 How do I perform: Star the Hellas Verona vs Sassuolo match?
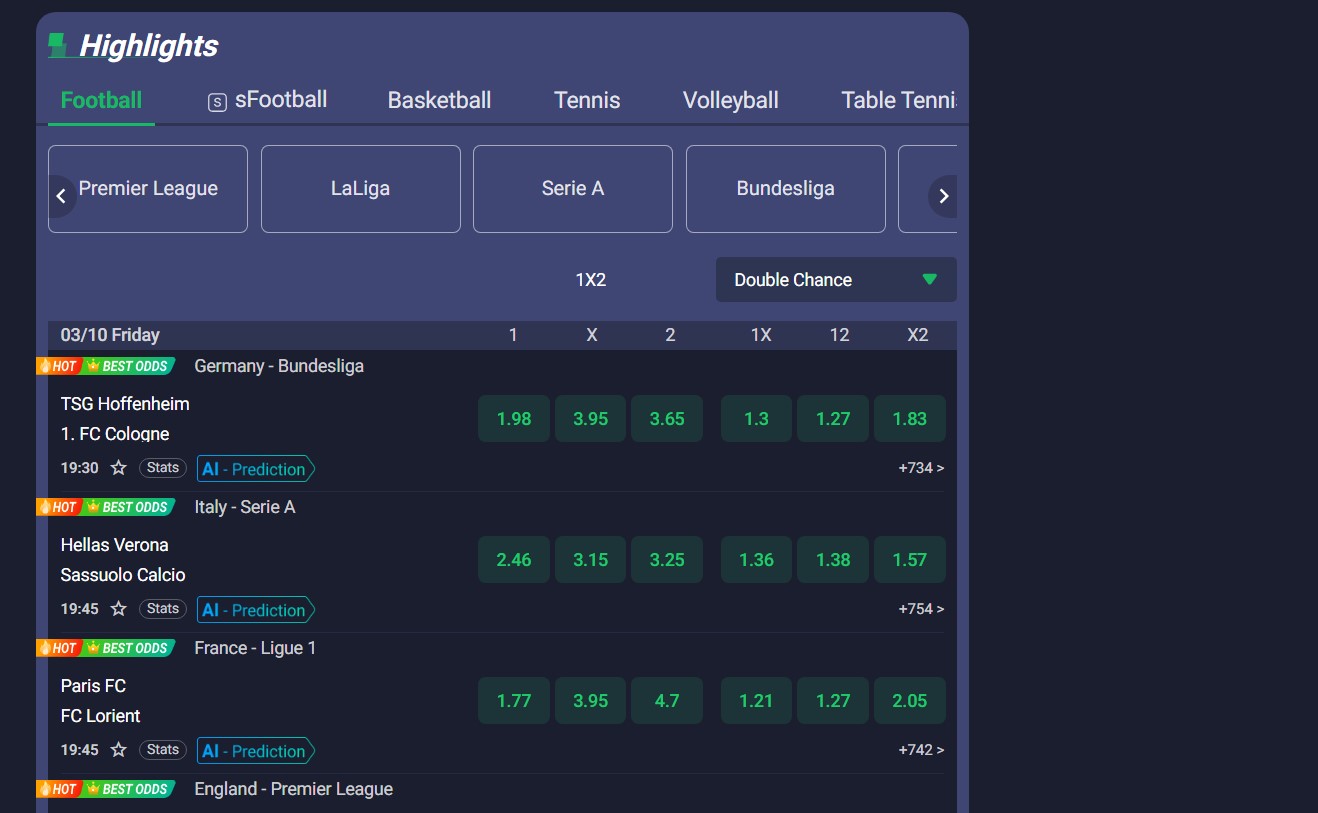click(118, 609)
